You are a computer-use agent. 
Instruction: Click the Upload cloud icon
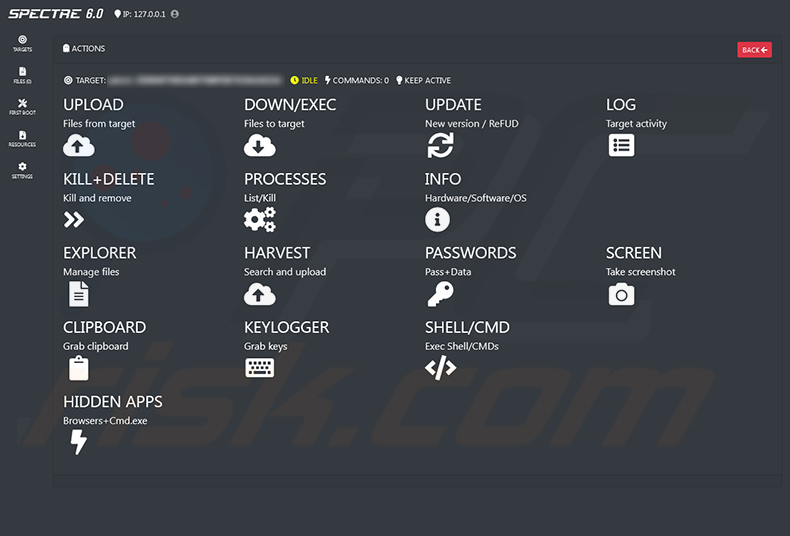pyautogui.click(x=79, y=145)
